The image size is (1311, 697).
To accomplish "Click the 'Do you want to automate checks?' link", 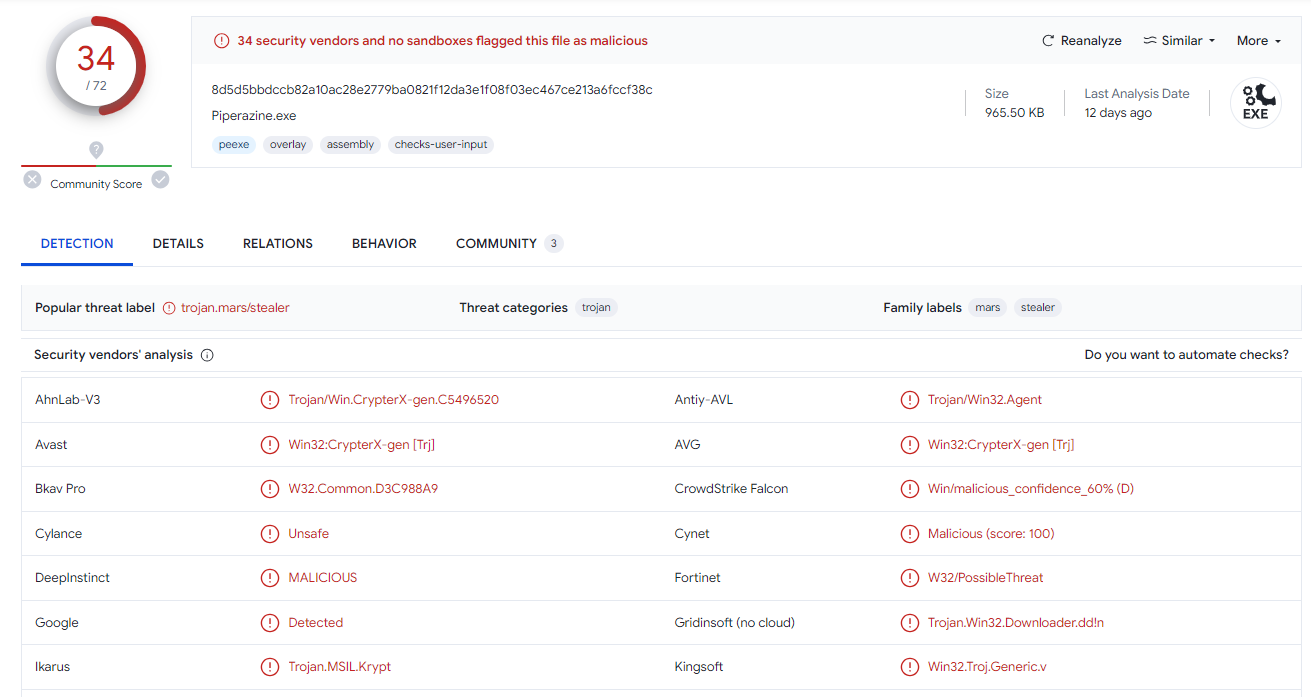I will coord(1186,355).
